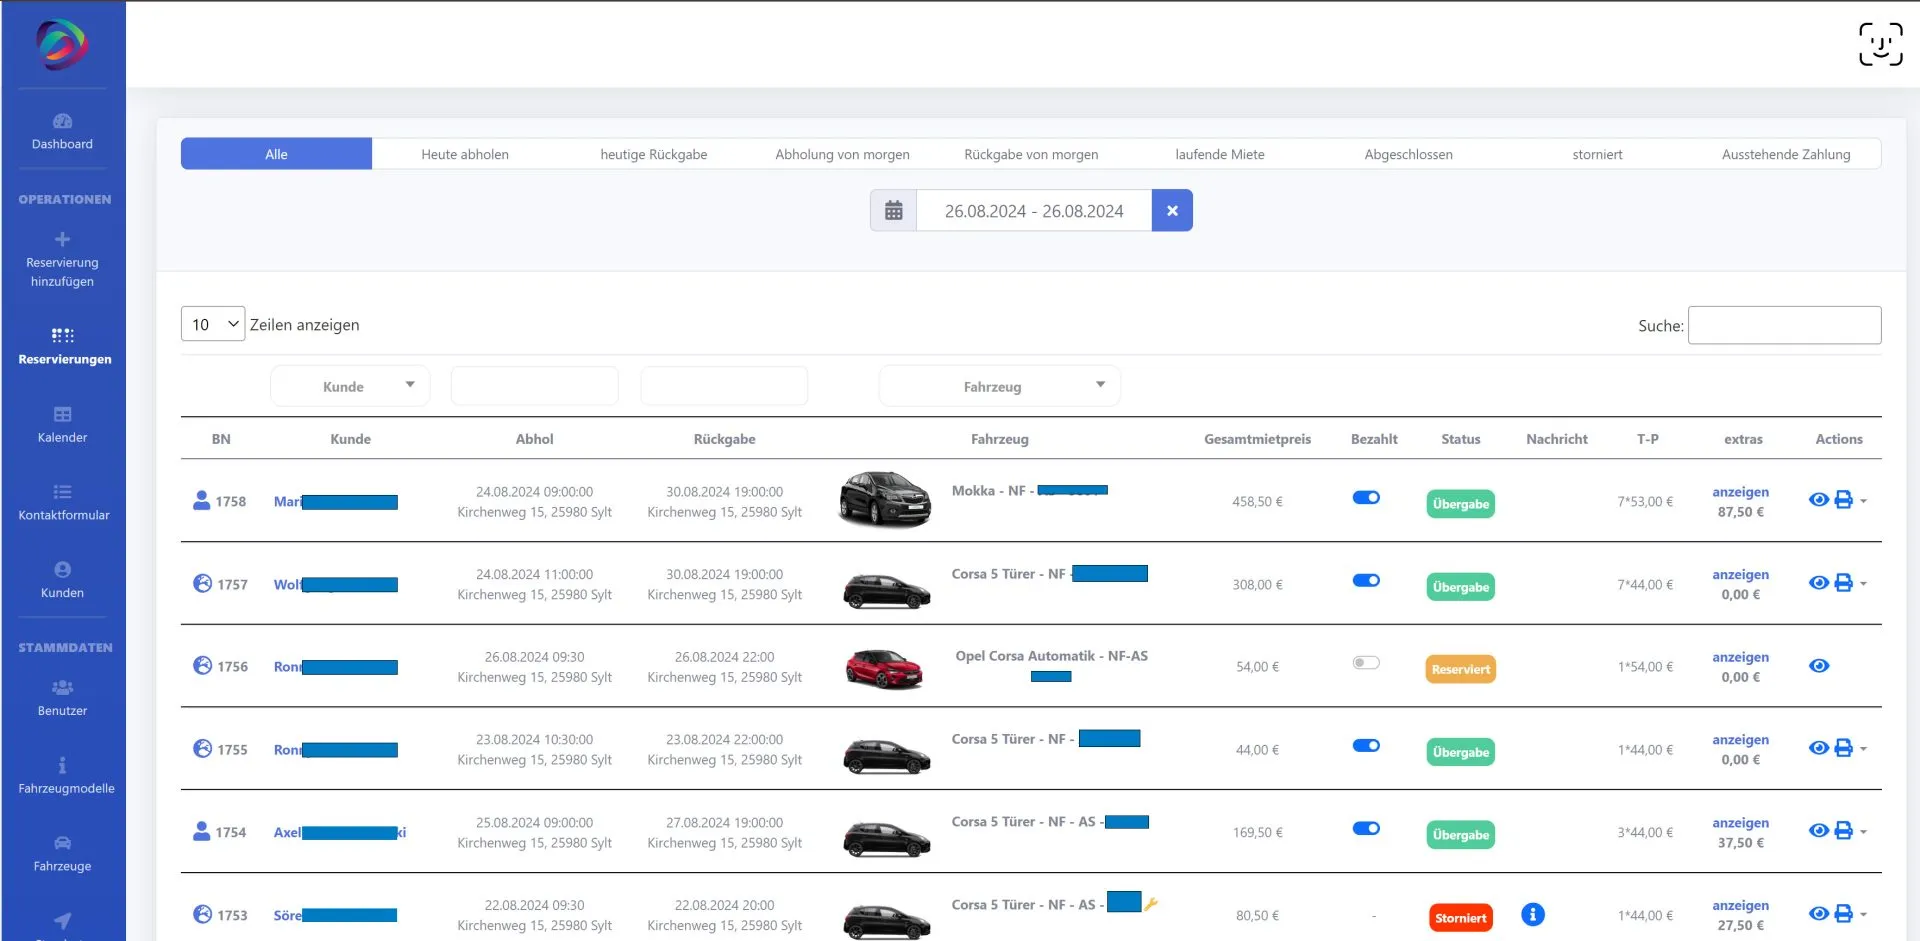This screenshot has width=1920, height=941.
Task: Open the Kontaktformular list icon
Action: [62, 492]
